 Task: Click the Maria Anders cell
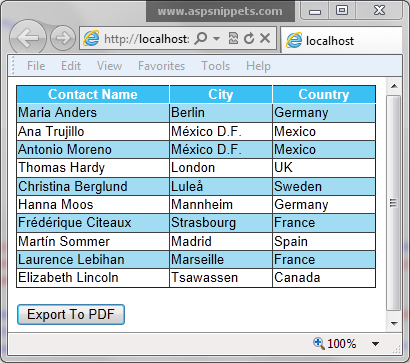(x=93, y=113)
